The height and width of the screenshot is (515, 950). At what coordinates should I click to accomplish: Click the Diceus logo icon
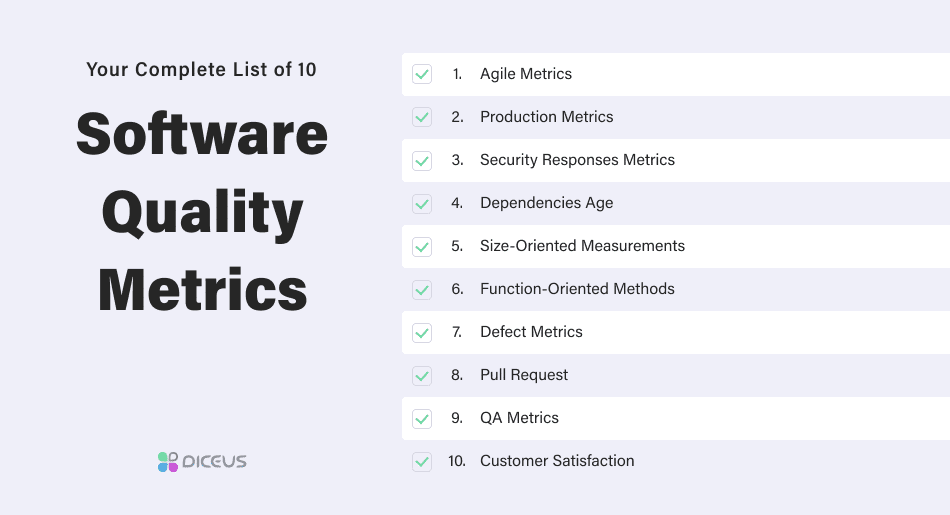pos(168,462)
